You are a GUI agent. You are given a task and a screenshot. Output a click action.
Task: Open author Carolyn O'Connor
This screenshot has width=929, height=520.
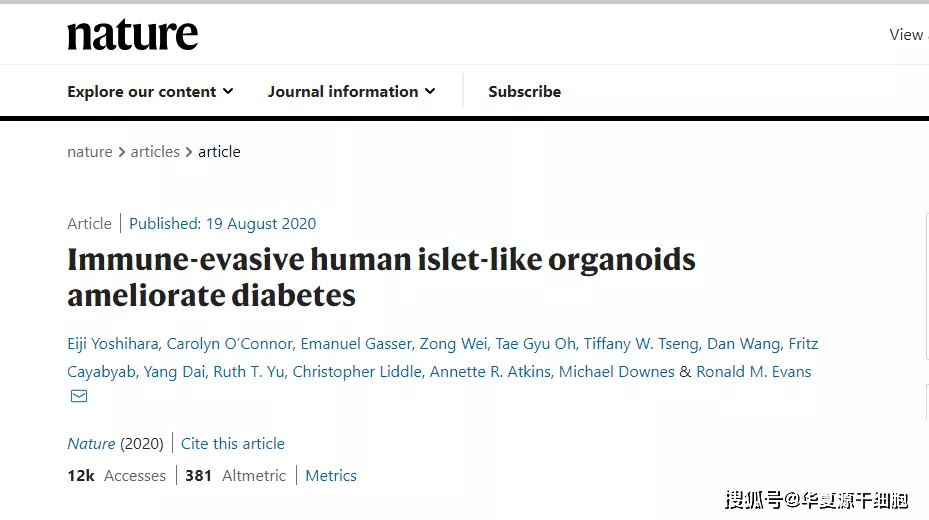[x=229, y=344]
